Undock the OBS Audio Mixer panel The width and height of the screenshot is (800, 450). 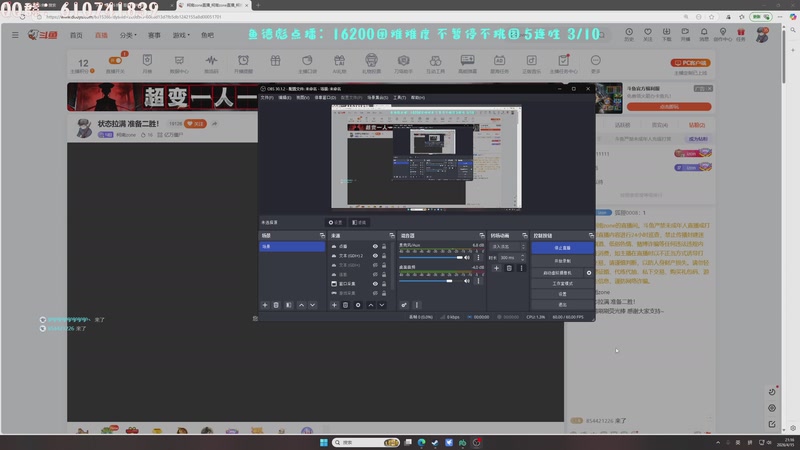[x=482, y=236]
